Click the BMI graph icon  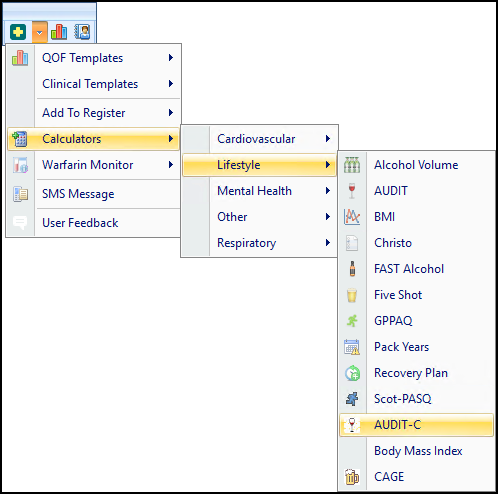352,217
